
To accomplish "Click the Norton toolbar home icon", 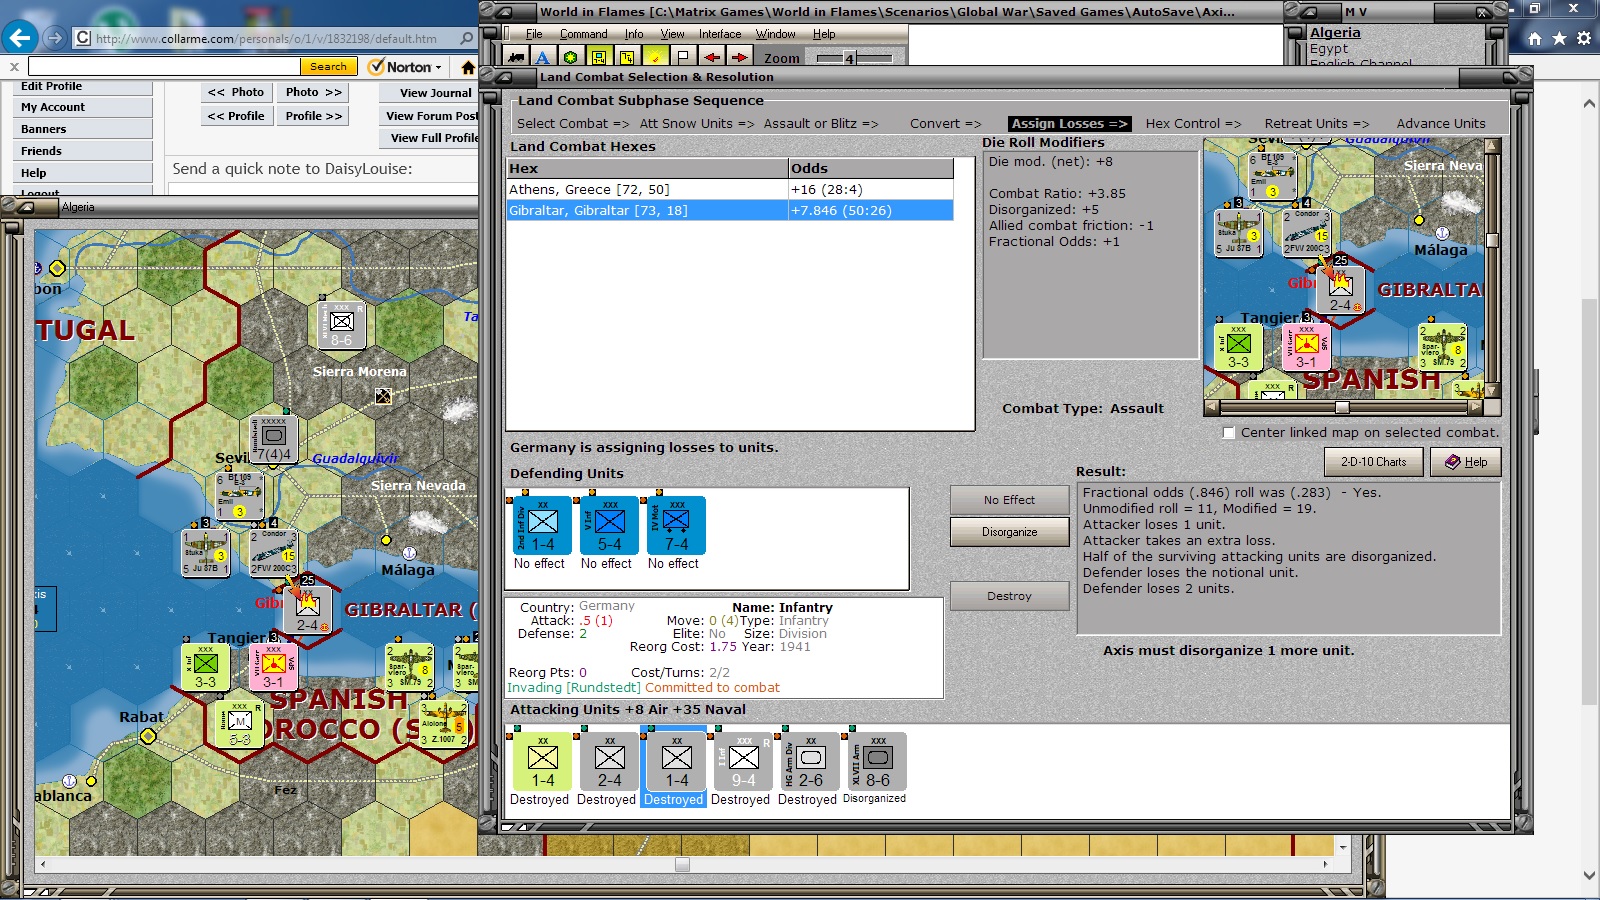I will tap(467, 67).
